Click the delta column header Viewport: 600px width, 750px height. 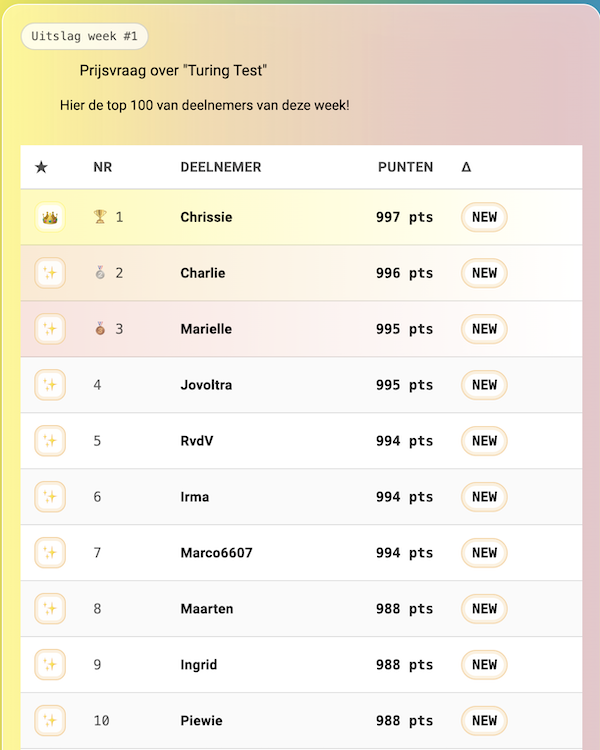(x=466, y=167)
